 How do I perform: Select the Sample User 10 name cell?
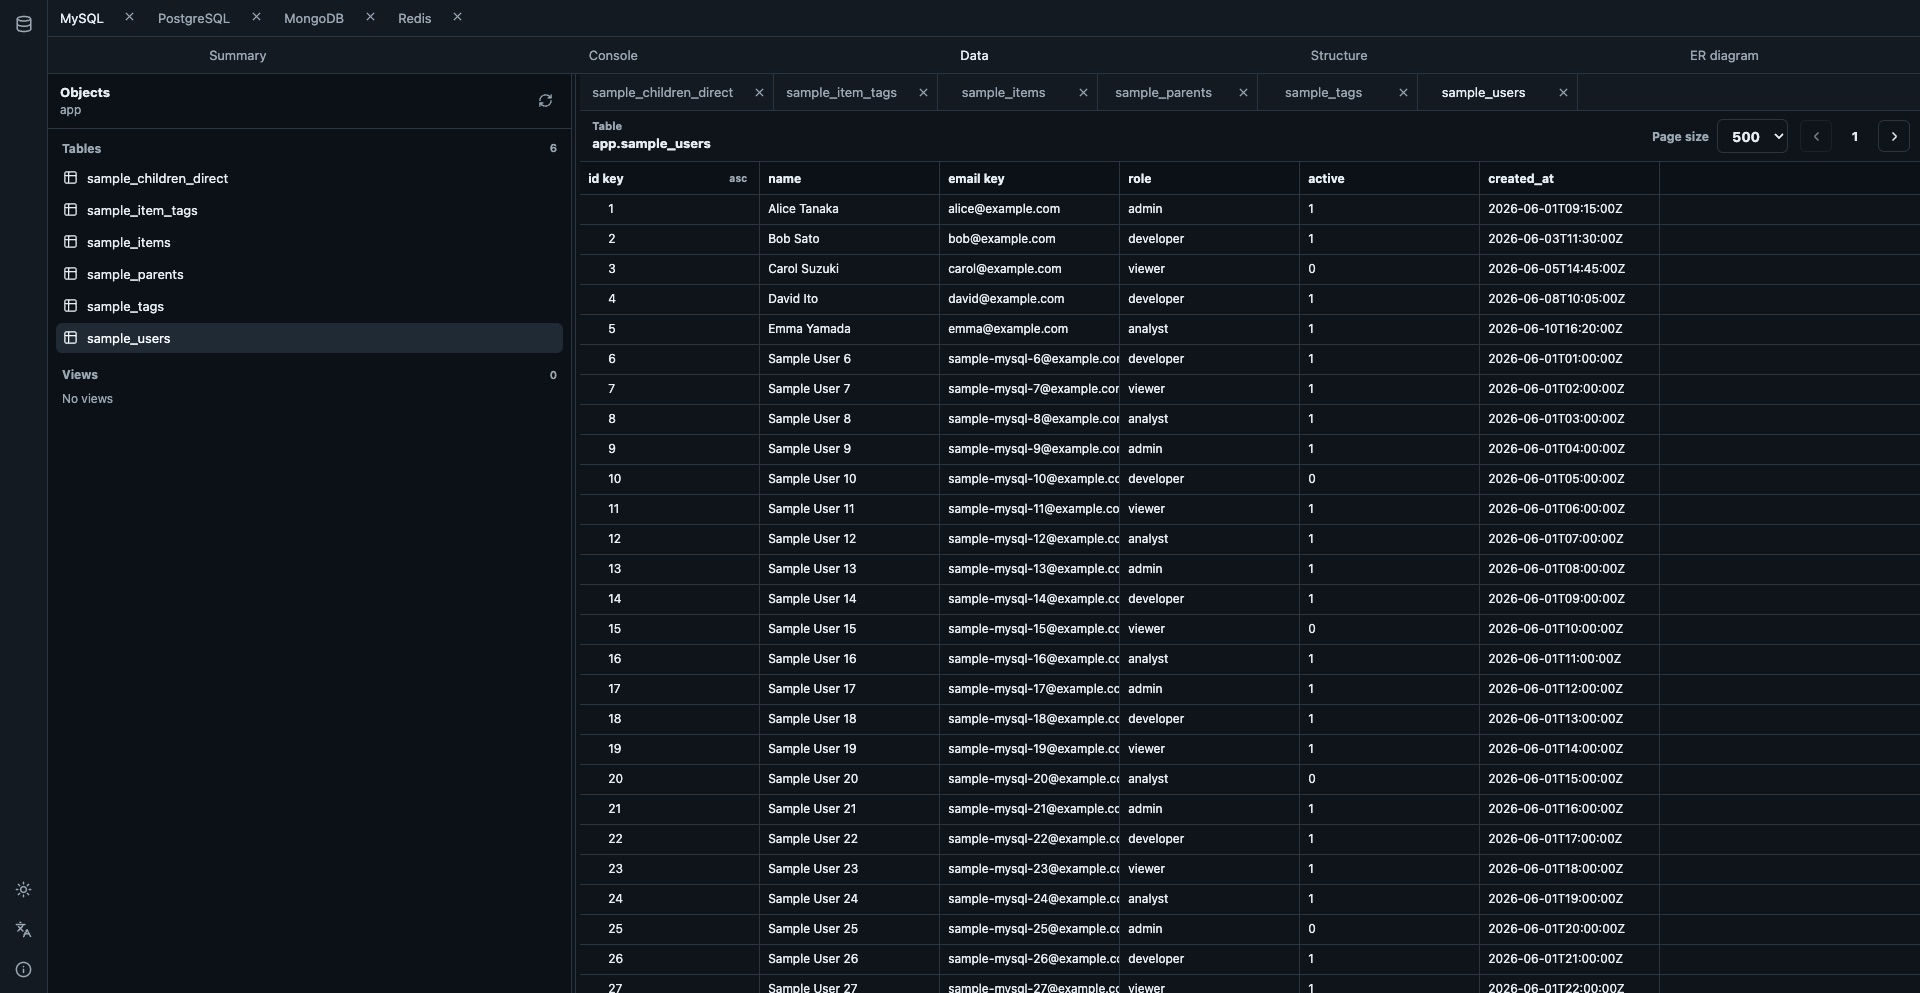click(x=849, y=479)
